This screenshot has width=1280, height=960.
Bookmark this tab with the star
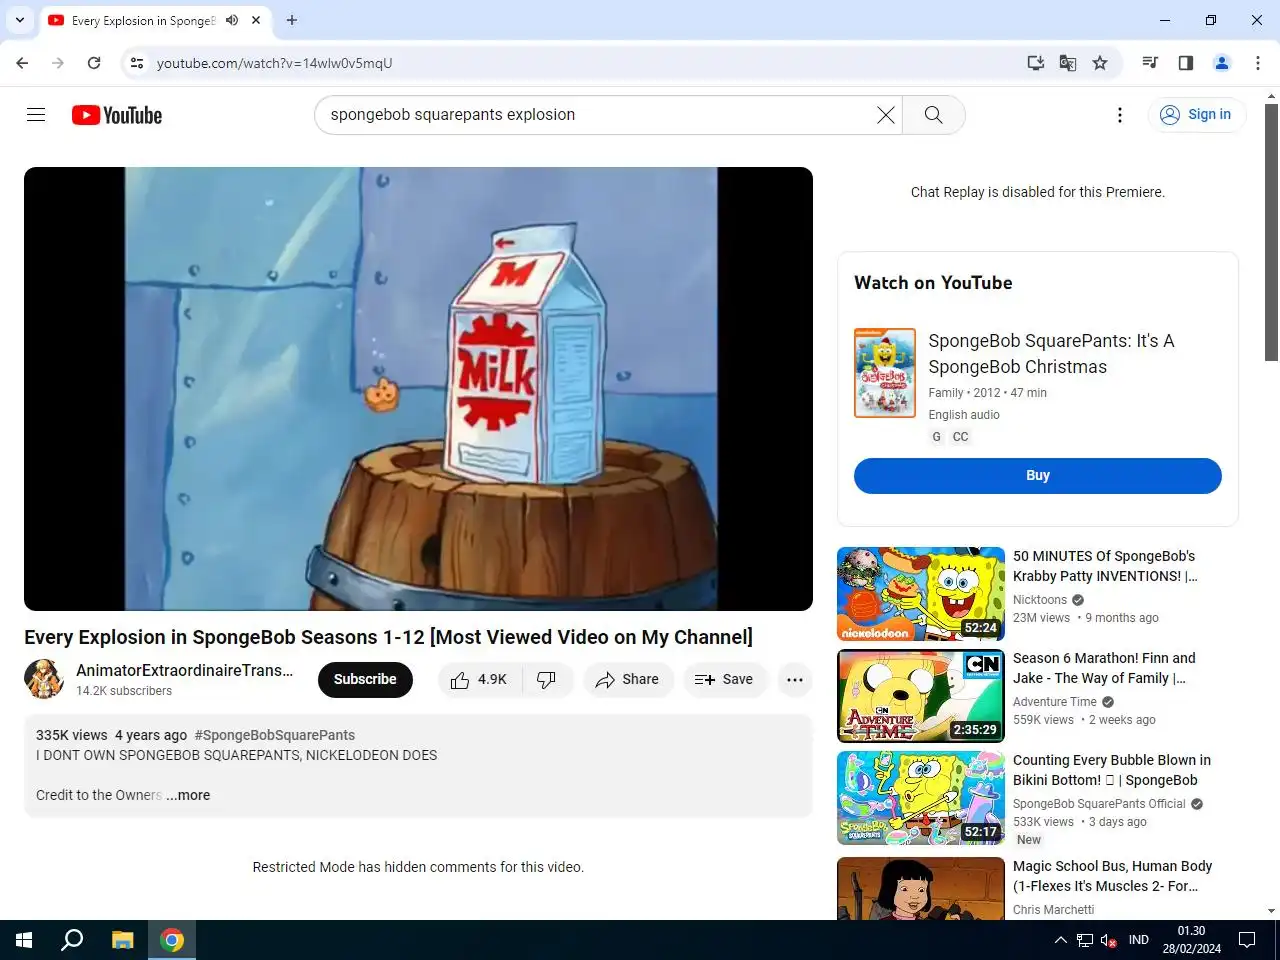pos(1100,63)
